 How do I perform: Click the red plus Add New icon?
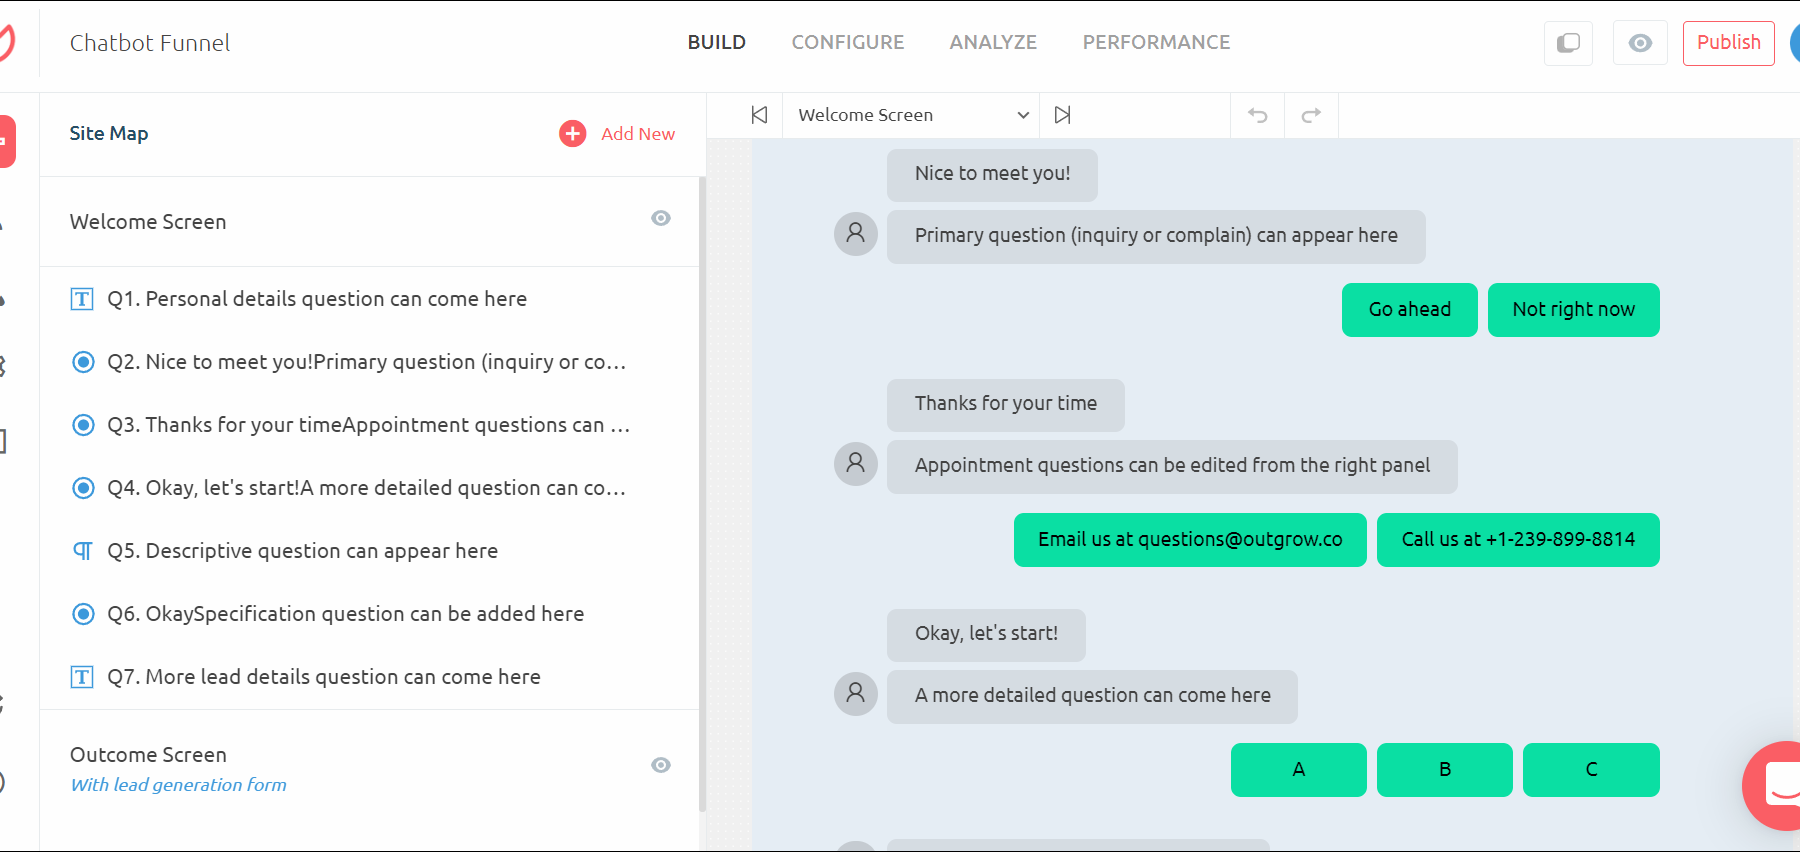click(x=572, y=134)
